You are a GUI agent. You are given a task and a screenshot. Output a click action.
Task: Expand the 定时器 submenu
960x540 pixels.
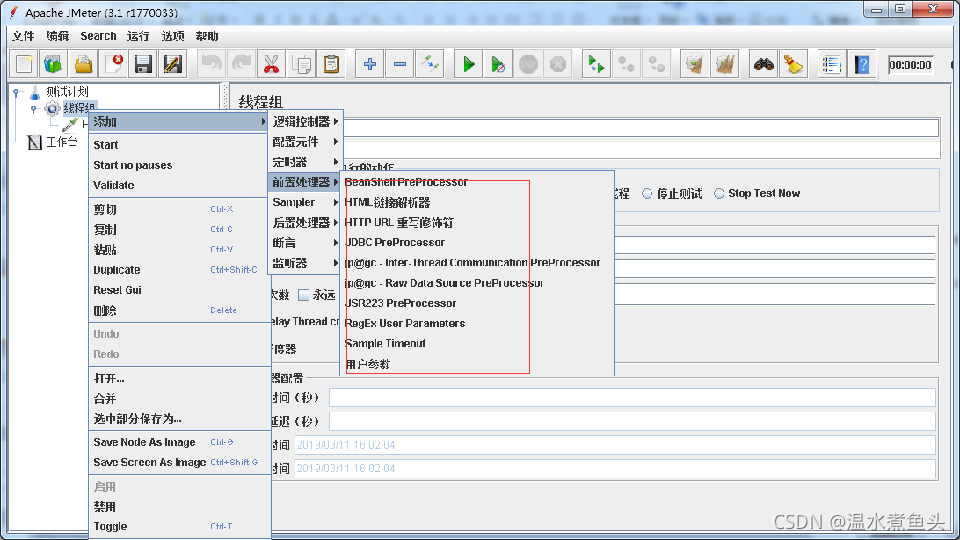click(x=305, y=162)
